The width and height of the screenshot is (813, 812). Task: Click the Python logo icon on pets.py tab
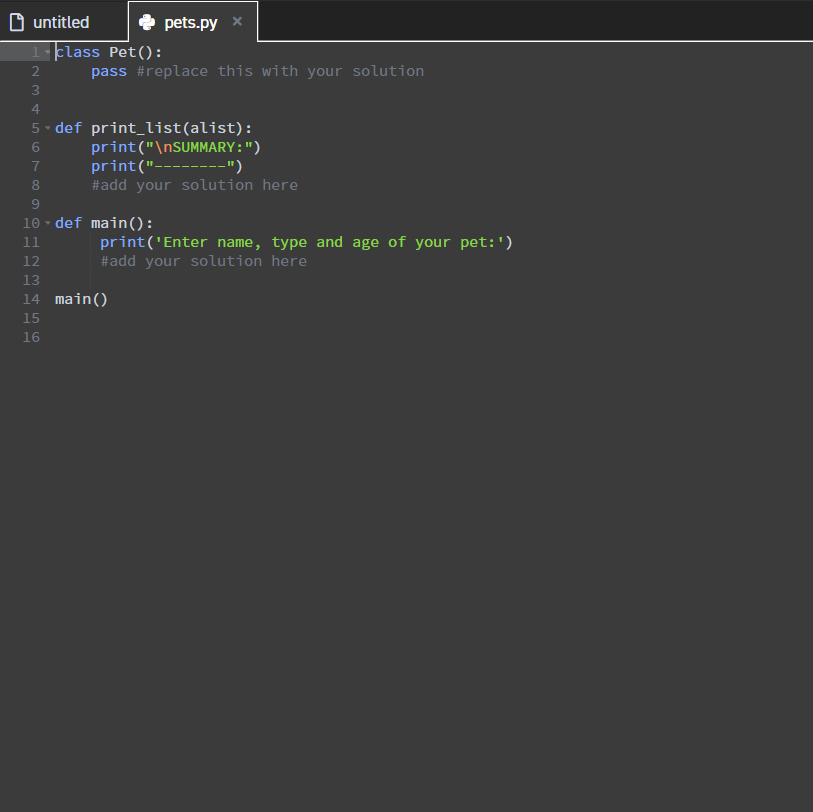pos(148,20)
